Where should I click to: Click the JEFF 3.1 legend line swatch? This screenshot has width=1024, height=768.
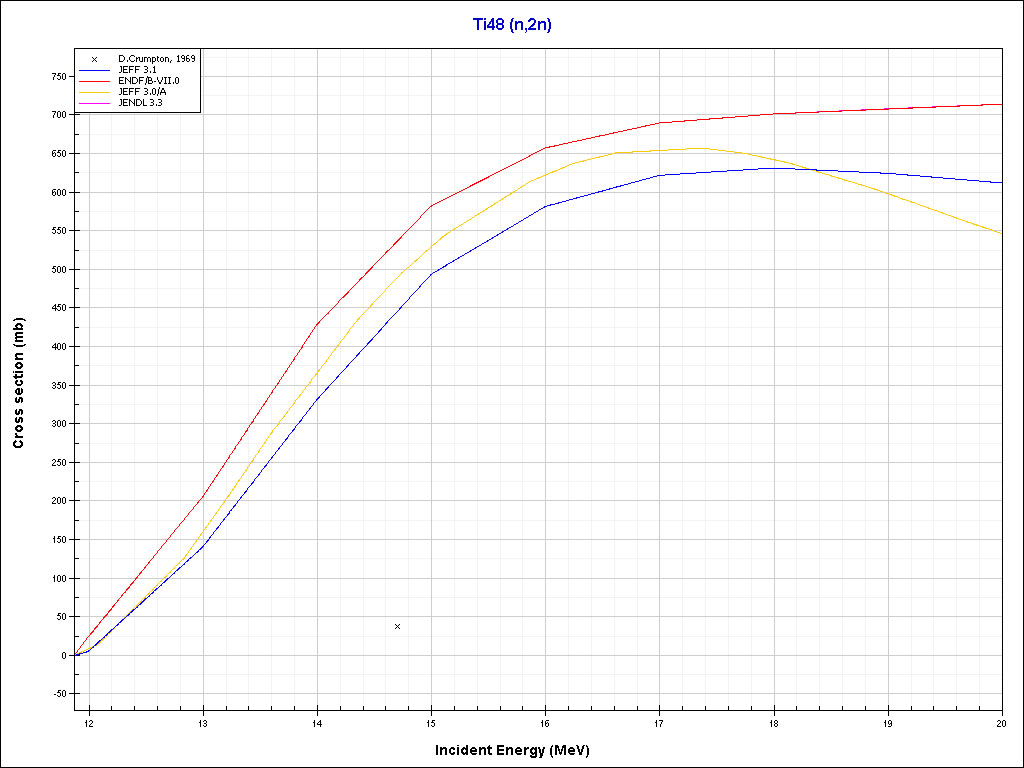(94, 70)
